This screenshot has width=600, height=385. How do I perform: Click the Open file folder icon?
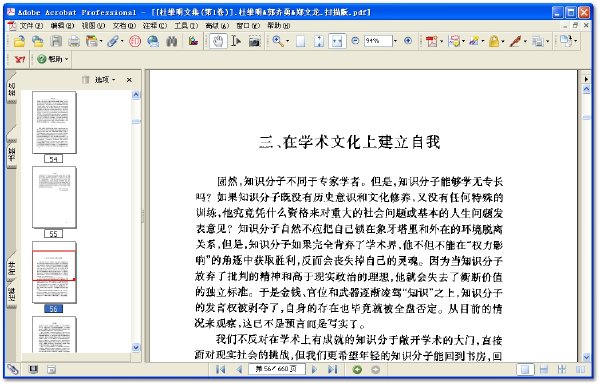click(19, 41)
